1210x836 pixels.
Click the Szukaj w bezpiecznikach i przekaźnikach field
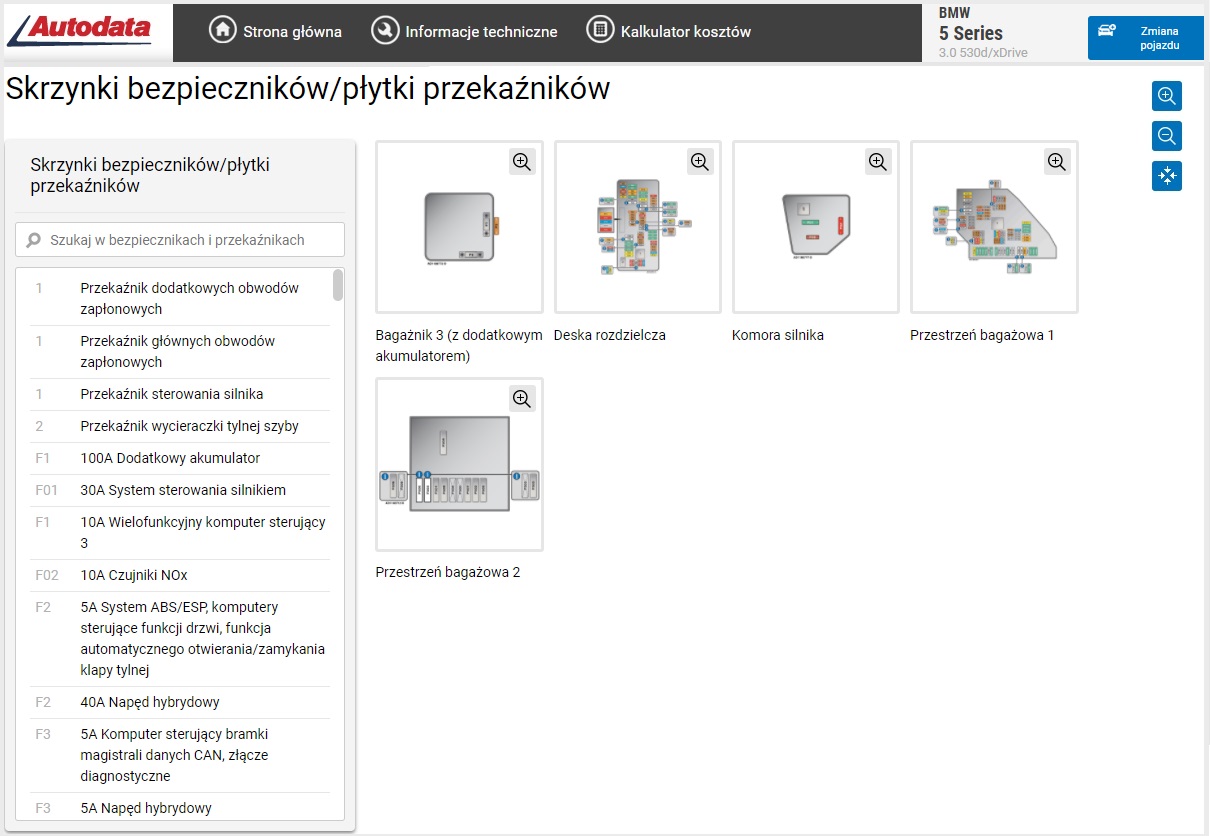[180, 240]
